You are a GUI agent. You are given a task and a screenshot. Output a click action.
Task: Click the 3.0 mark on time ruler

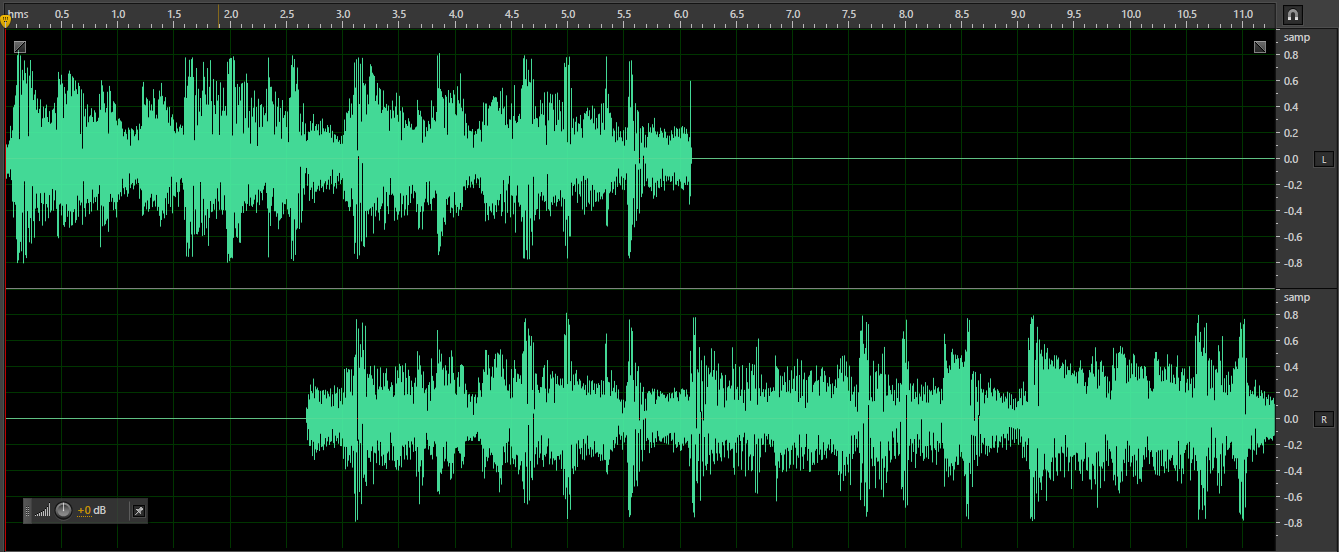pos(343,15)
